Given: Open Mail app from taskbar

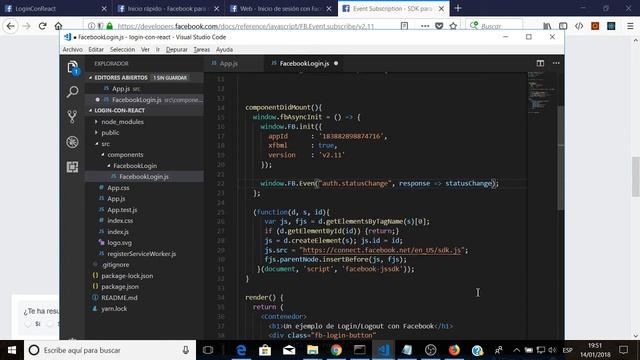Looking at the screenshot, I should [x=289, y=350].
